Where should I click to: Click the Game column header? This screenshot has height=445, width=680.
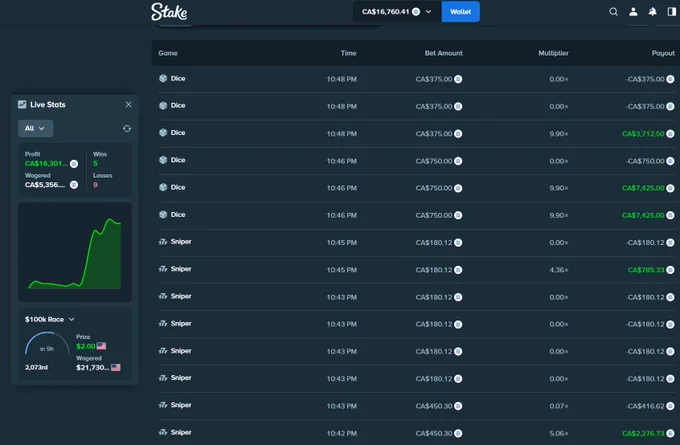point(168,53)
